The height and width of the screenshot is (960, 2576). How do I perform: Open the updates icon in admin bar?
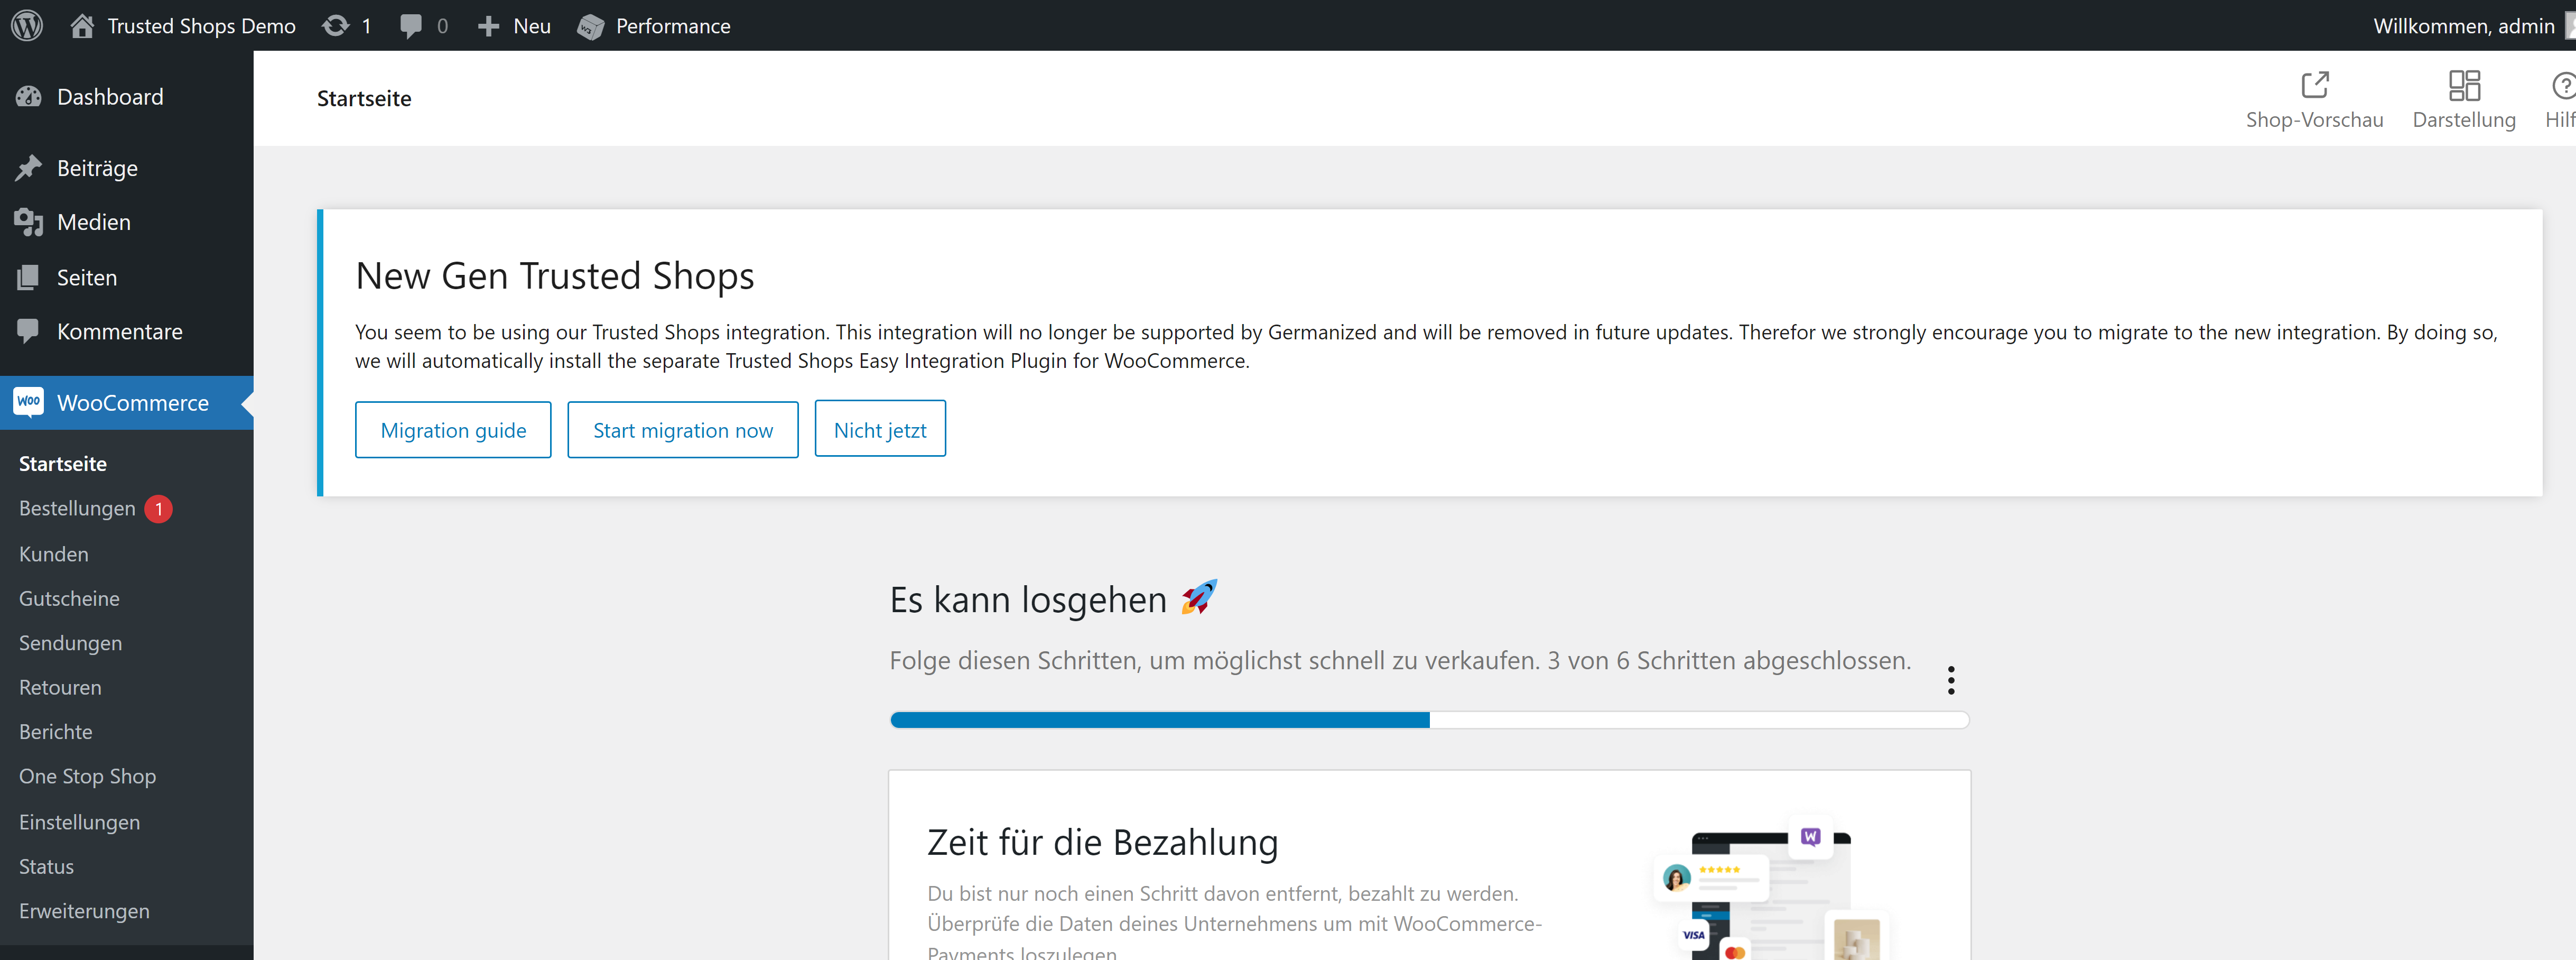point(336,25)
